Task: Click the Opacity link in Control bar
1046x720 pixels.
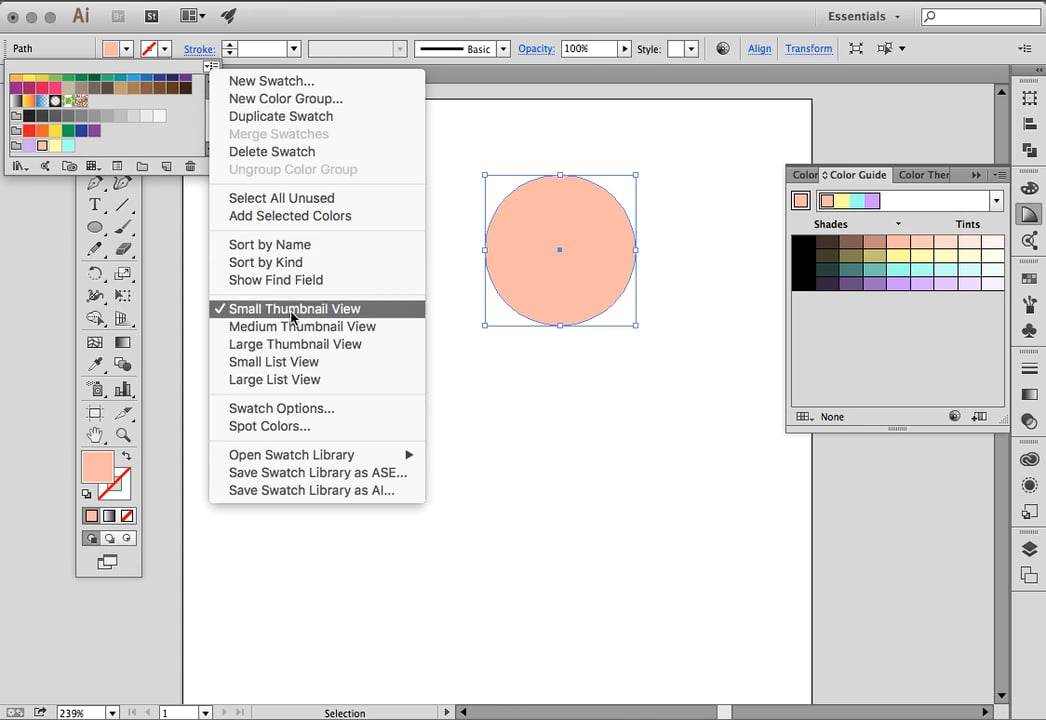Action: click(x=536, y=49)
